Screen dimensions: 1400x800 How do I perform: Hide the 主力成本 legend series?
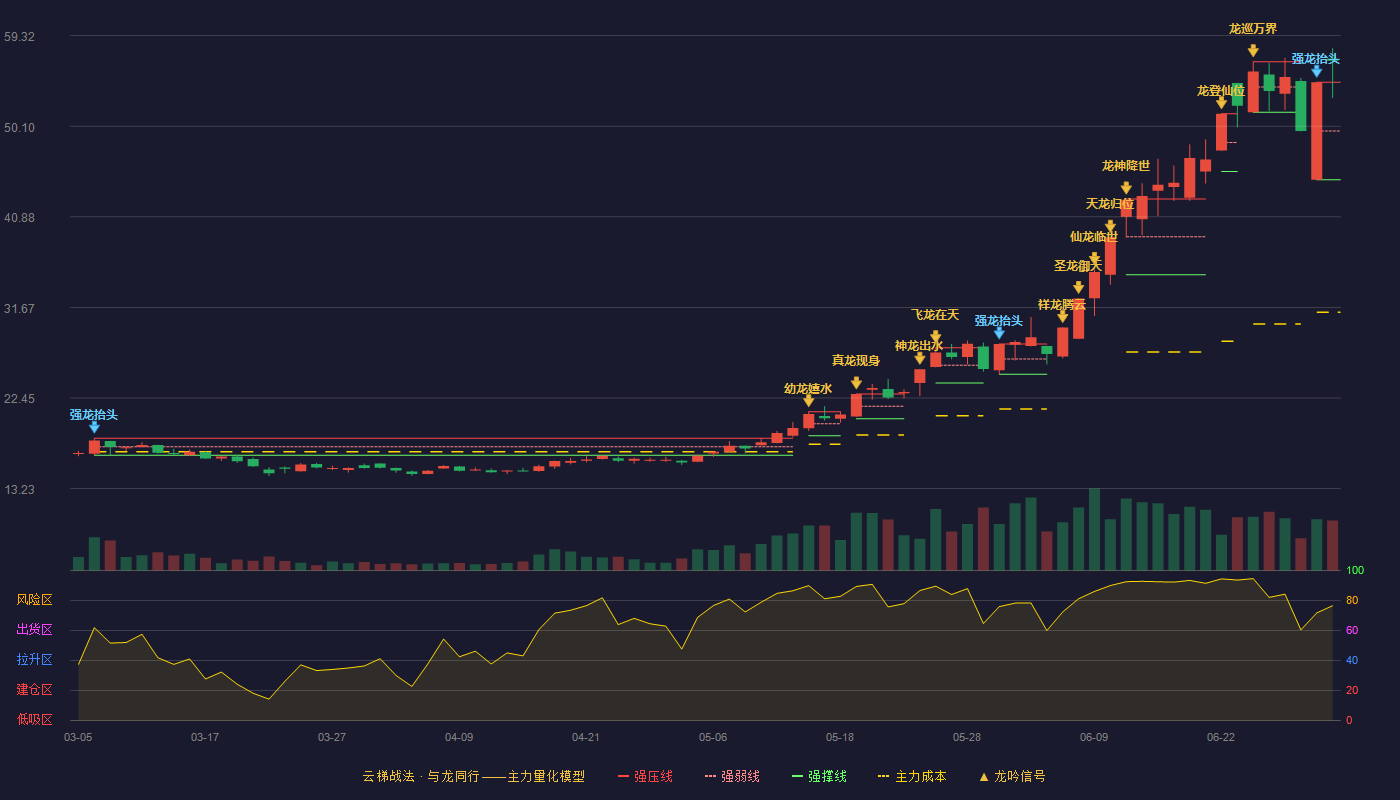[x=912, y=776]
